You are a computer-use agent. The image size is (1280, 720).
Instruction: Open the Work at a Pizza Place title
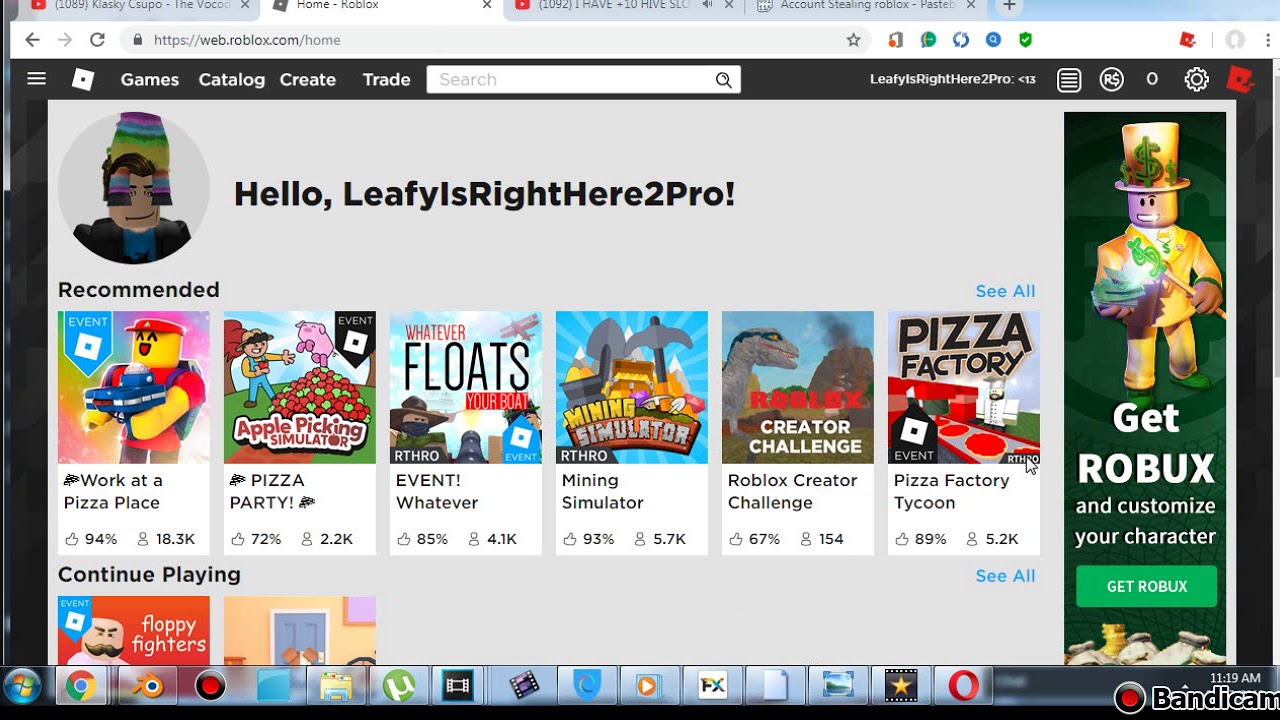pyautogui.click(x=112, y=491)
